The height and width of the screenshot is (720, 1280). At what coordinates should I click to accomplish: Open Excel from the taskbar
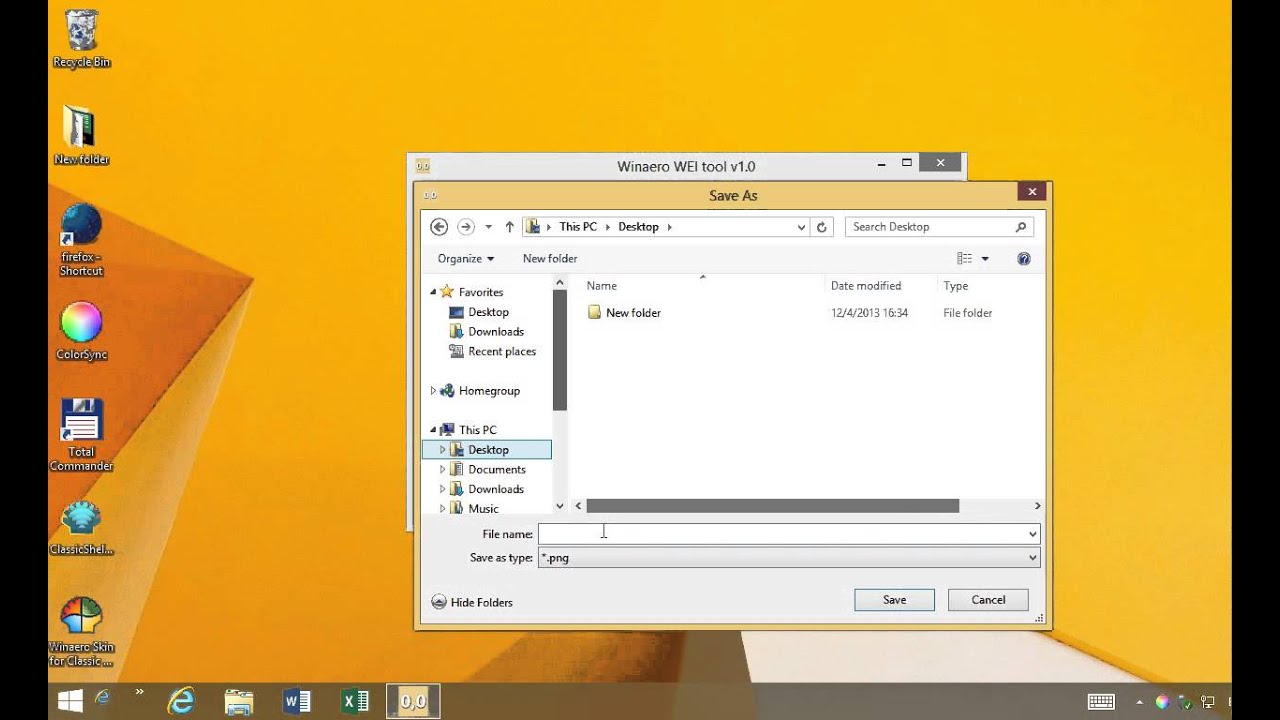(x=355, y=702)
